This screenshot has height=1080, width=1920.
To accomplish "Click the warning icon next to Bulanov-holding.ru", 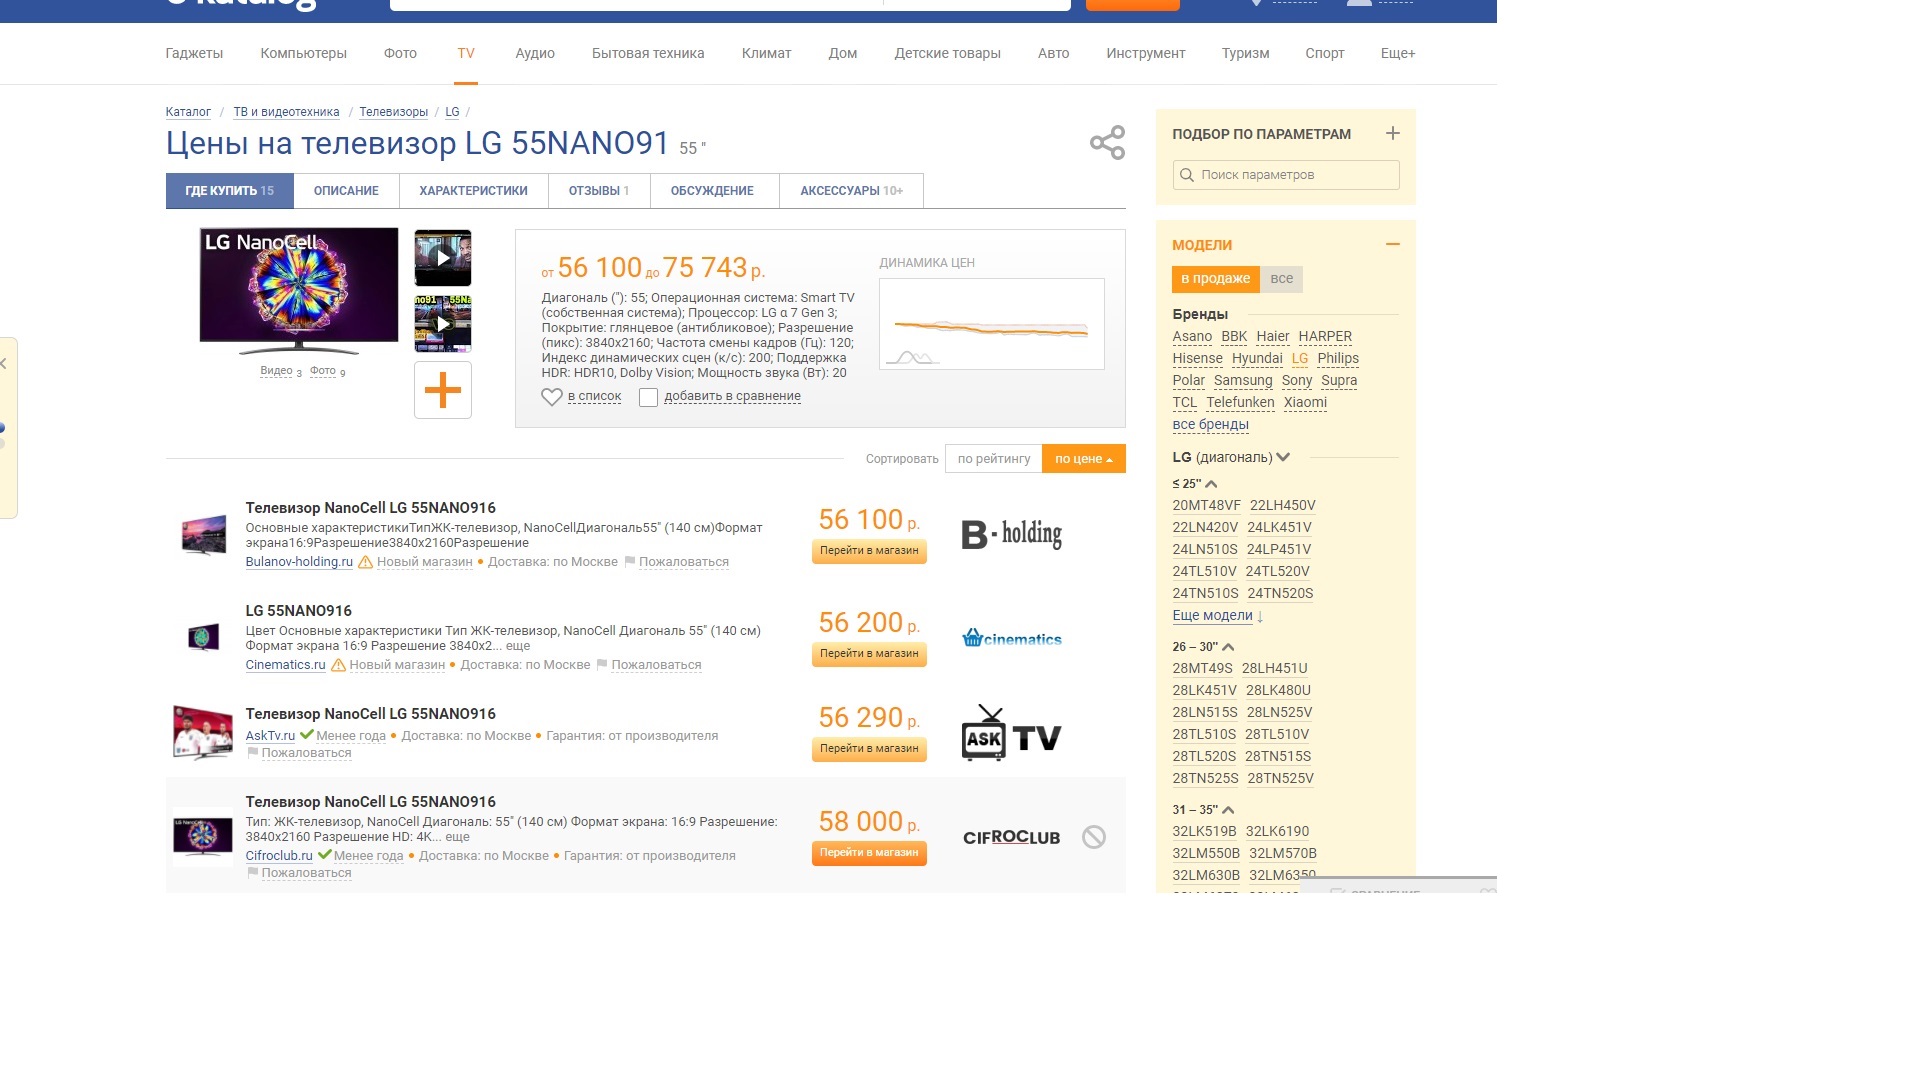I will (366, 562).
